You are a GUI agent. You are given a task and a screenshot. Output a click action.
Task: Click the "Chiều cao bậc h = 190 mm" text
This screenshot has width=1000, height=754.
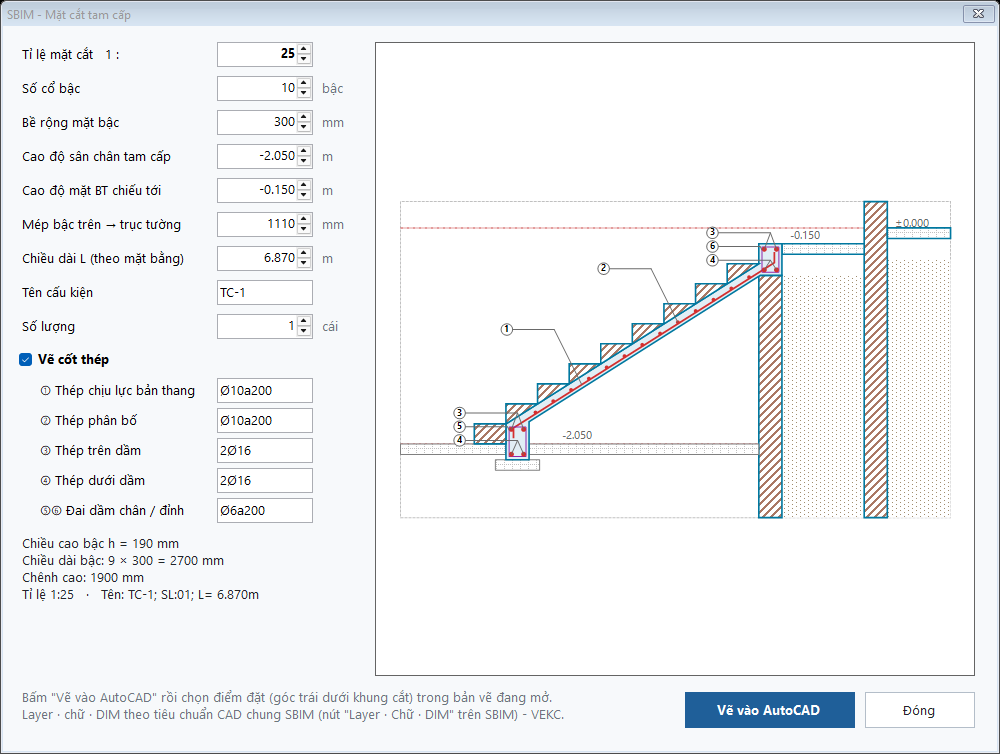pos(100,543)
